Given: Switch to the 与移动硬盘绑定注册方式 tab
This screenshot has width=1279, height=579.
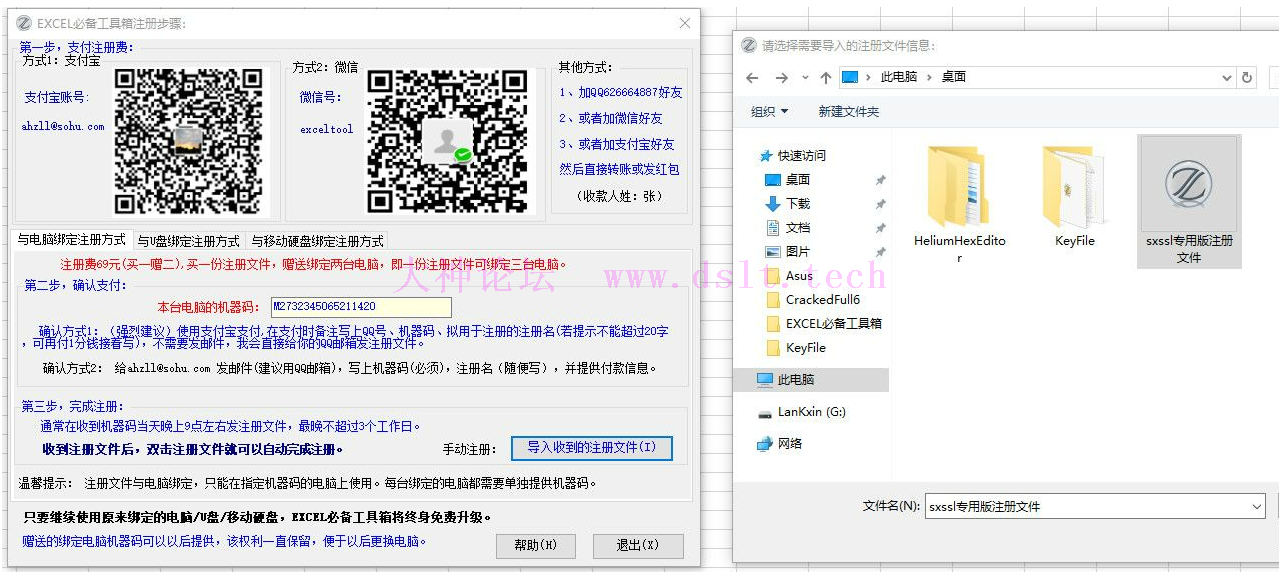Looking at the screenshot, I should click(317, 241).
